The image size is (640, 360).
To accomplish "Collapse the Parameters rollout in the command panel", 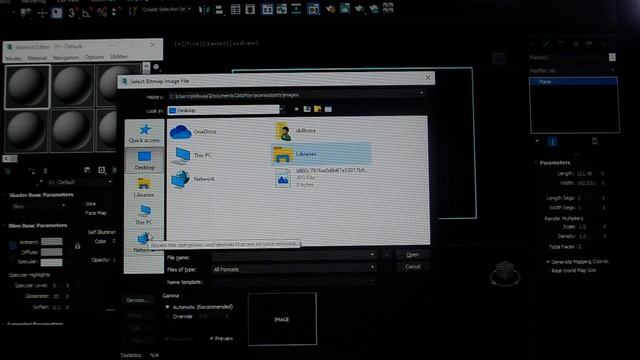I will pyautogui.click(x=554, y=162).
